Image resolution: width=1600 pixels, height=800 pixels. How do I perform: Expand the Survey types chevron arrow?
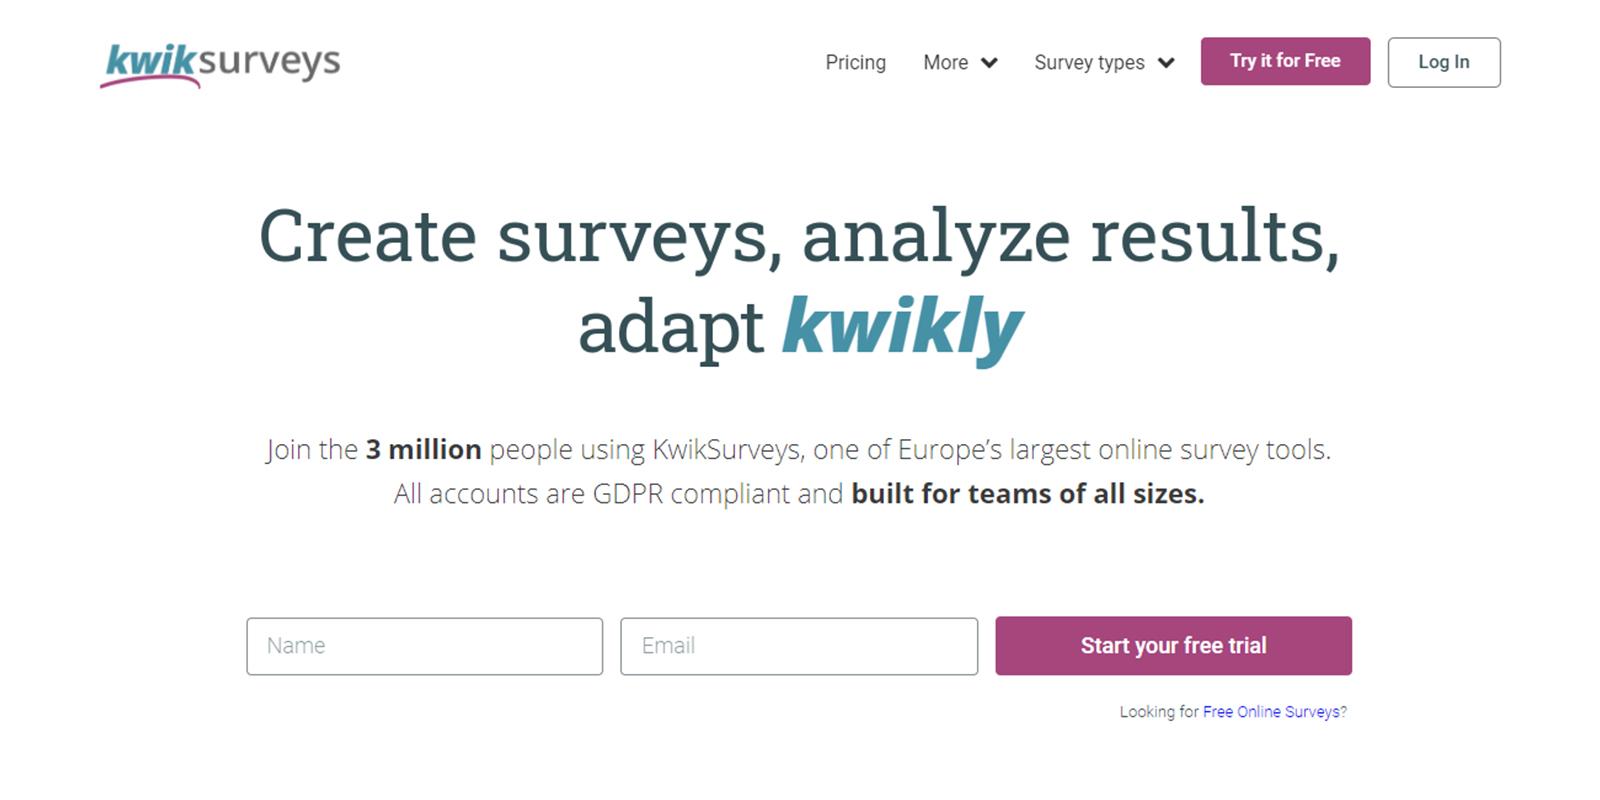pos(1166,63)
